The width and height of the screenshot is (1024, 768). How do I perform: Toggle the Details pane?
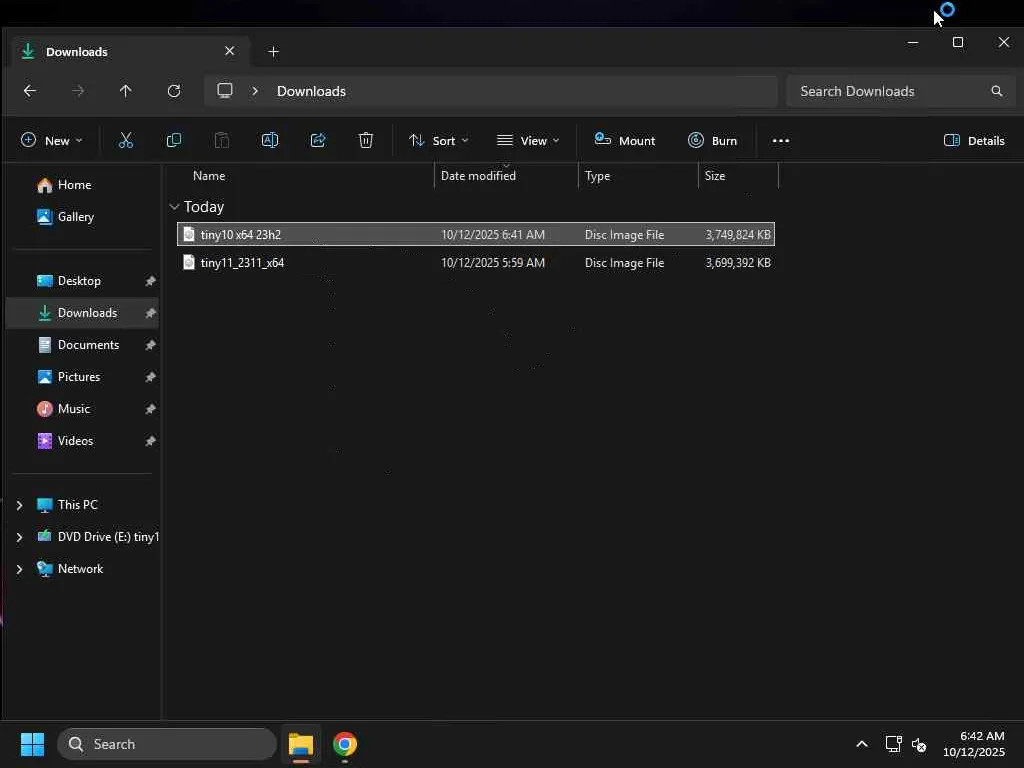pyautogui.click(x=974, y=141)
